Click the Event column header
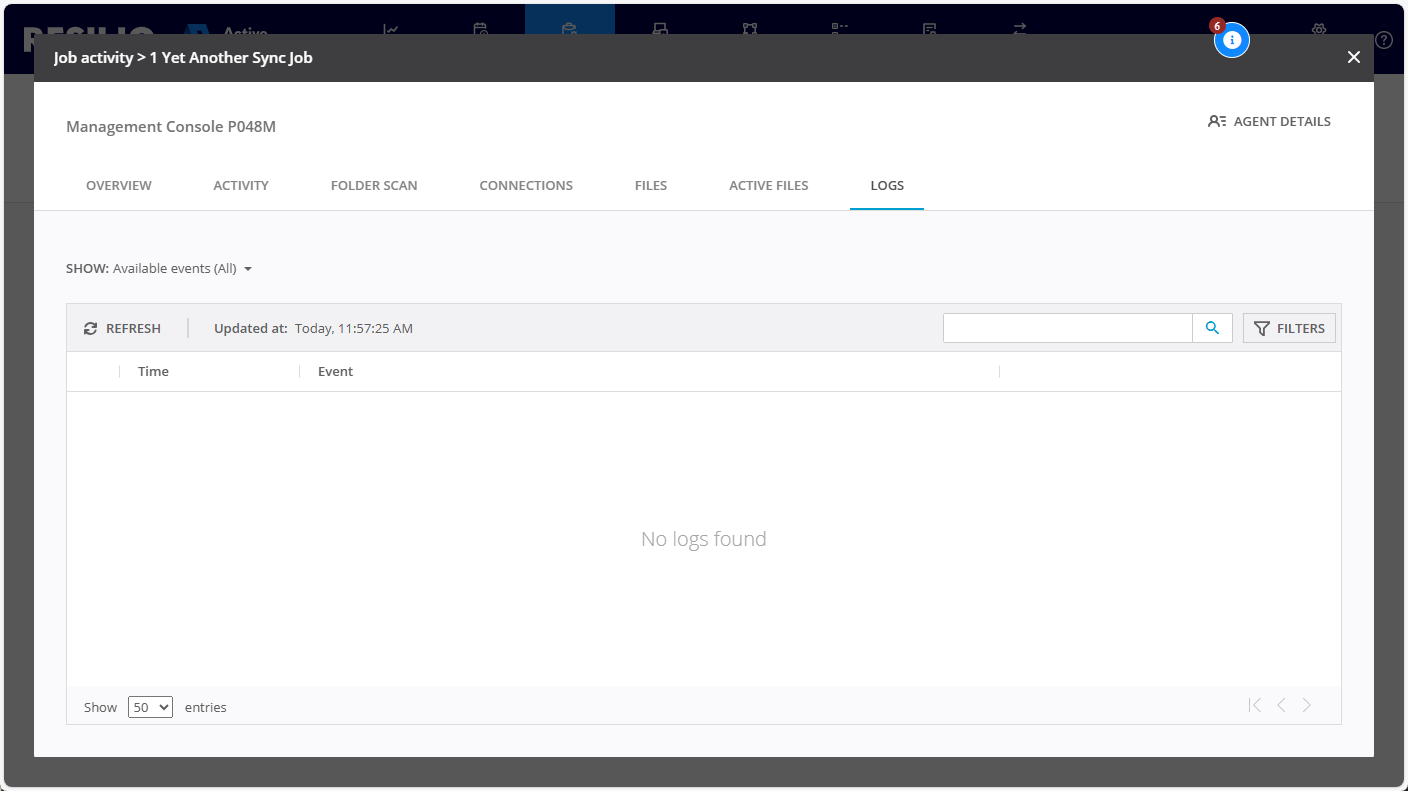1408x791 pixels. click(x=335, y=371)
